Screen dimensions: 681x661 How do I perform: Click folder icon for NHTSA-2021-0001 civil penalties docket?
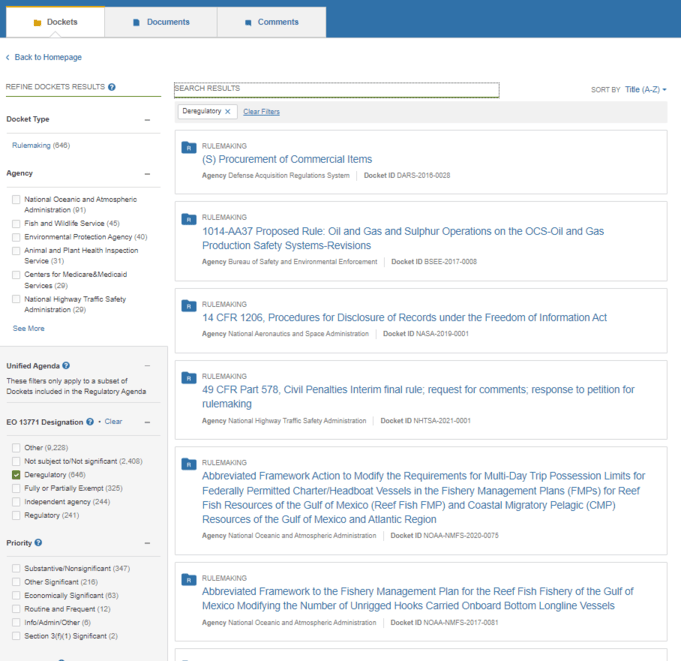coord(188,378)
